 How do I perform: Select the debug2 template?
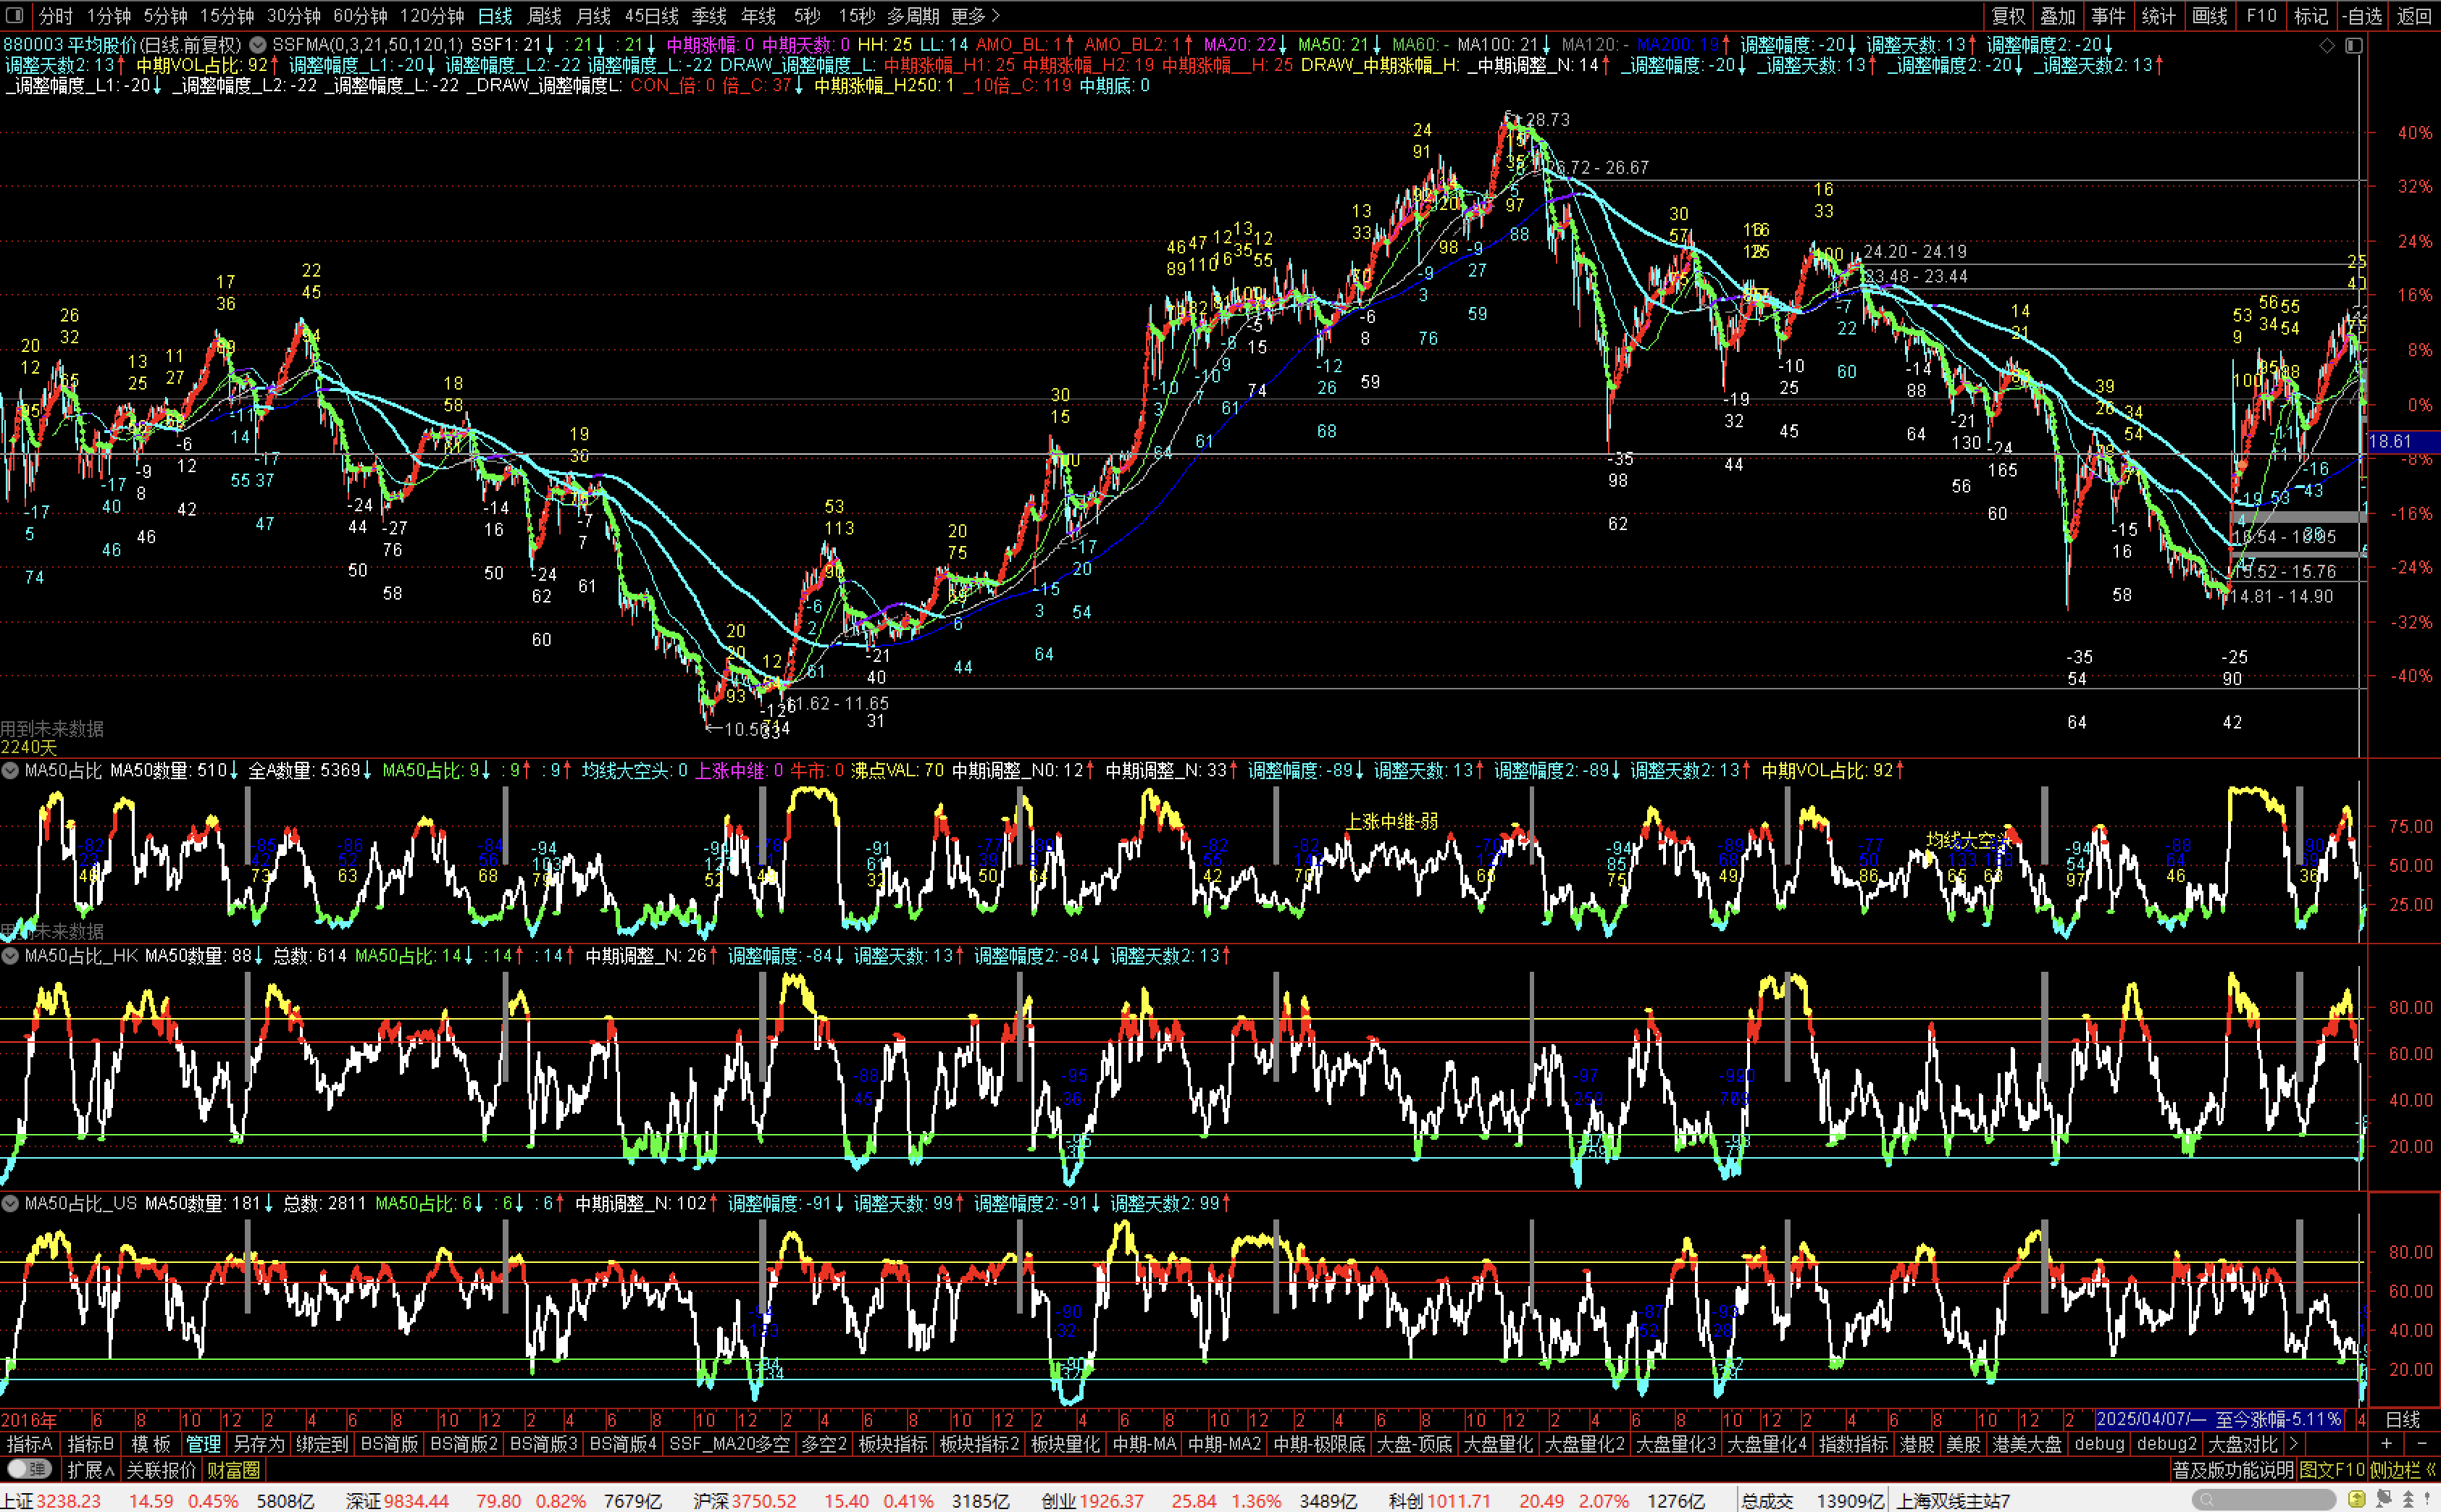click(2167, 1443)
